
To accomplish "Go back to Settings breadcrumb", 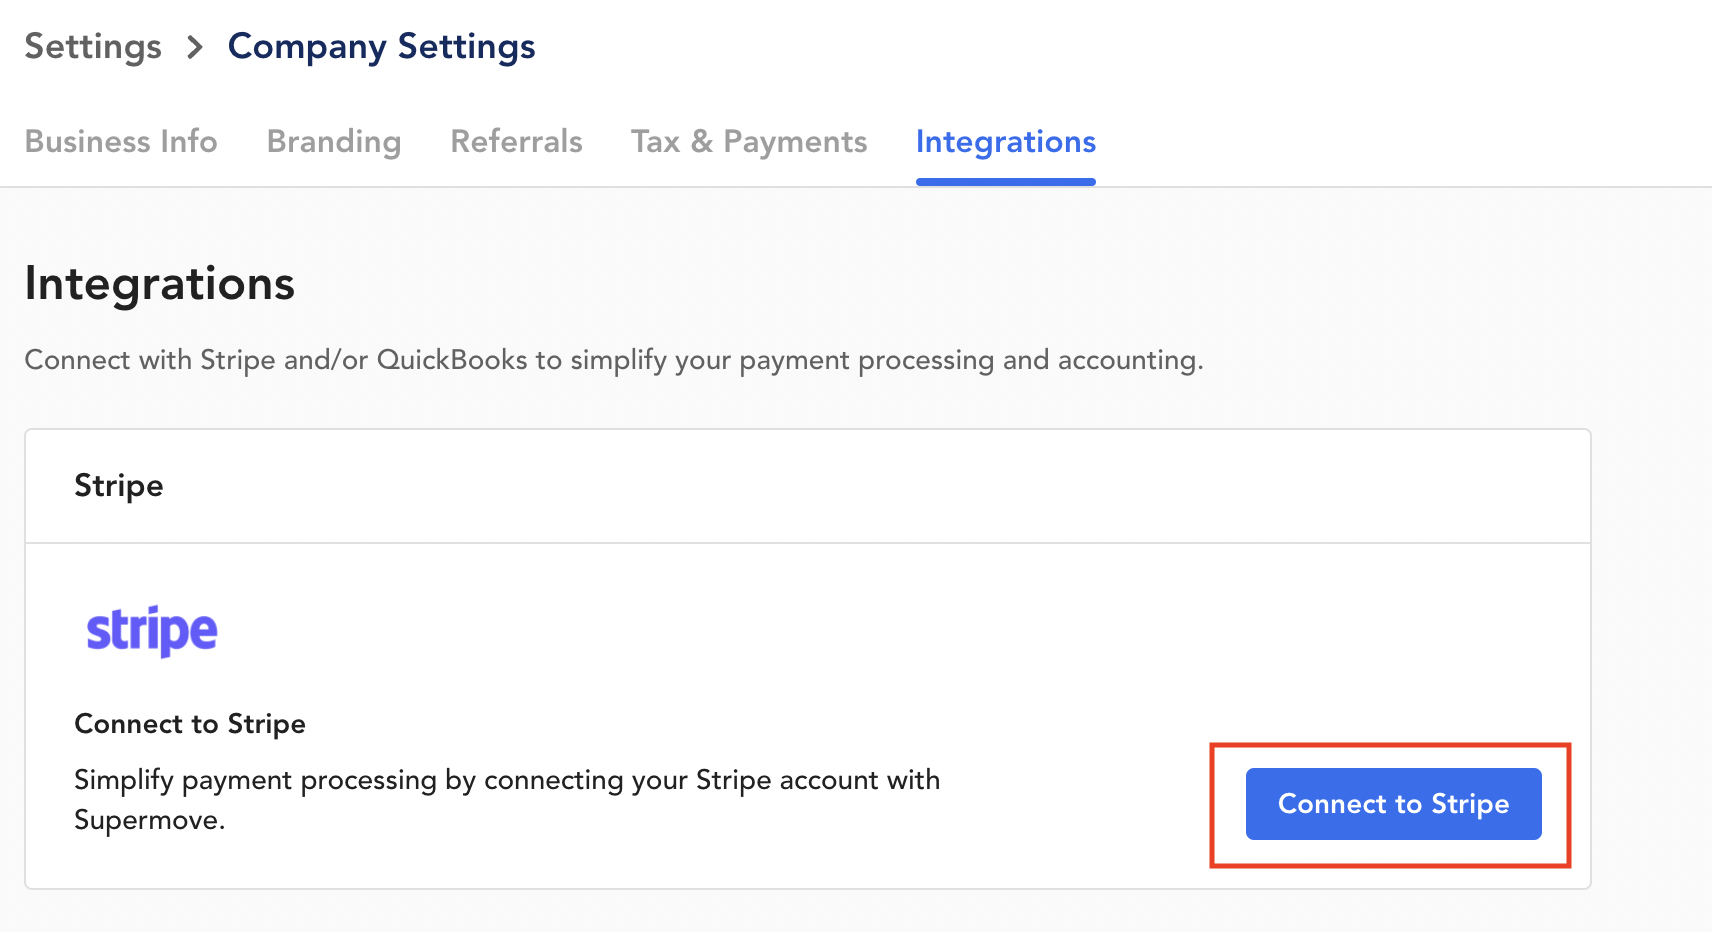I will [93, 47].
